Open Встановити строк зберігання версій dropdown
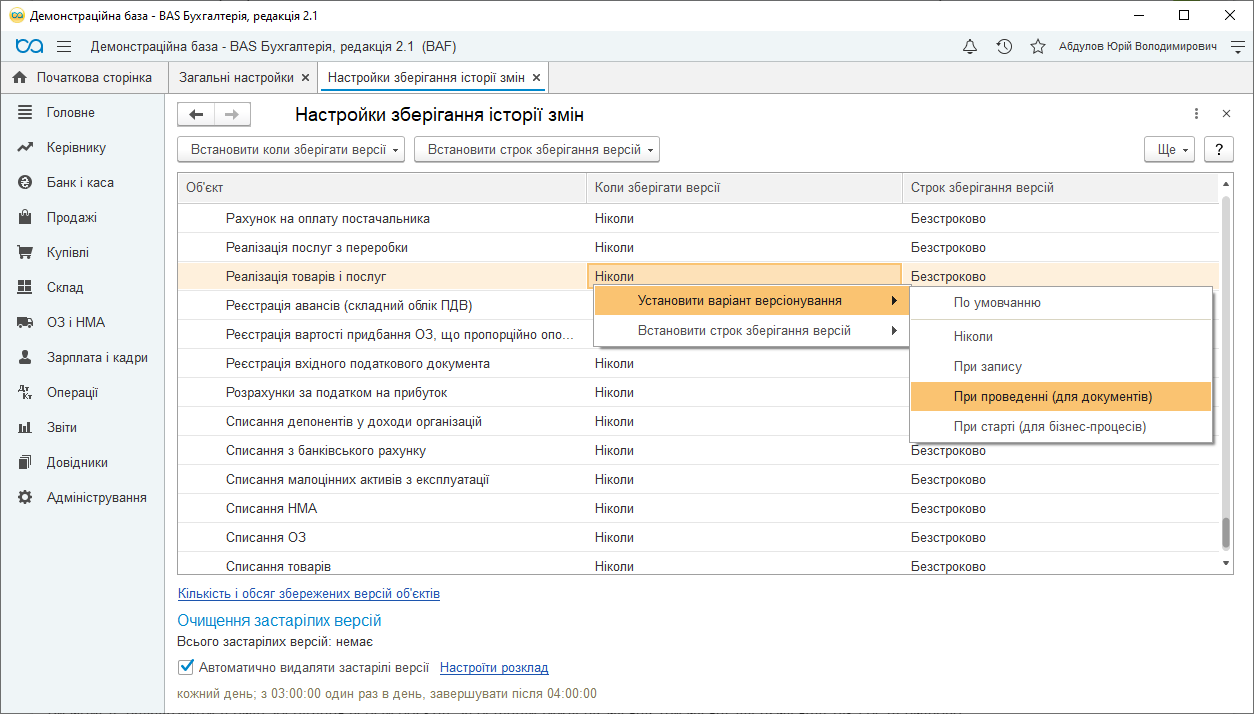 [x=537, y=150]
